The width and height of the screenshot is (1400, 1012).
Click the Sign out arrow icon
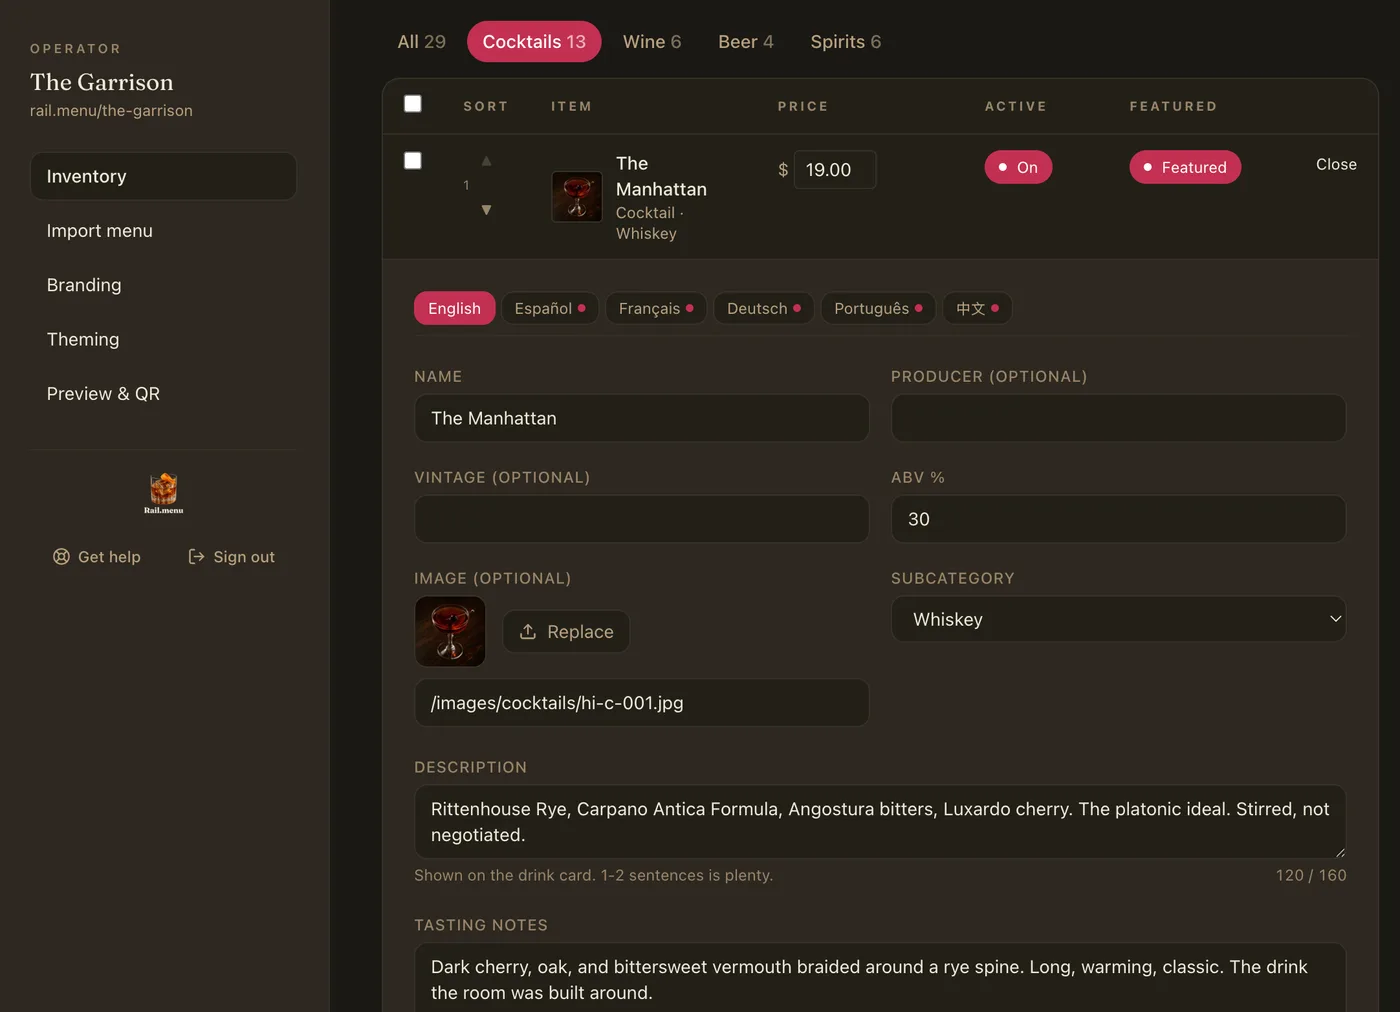point(196,557)
